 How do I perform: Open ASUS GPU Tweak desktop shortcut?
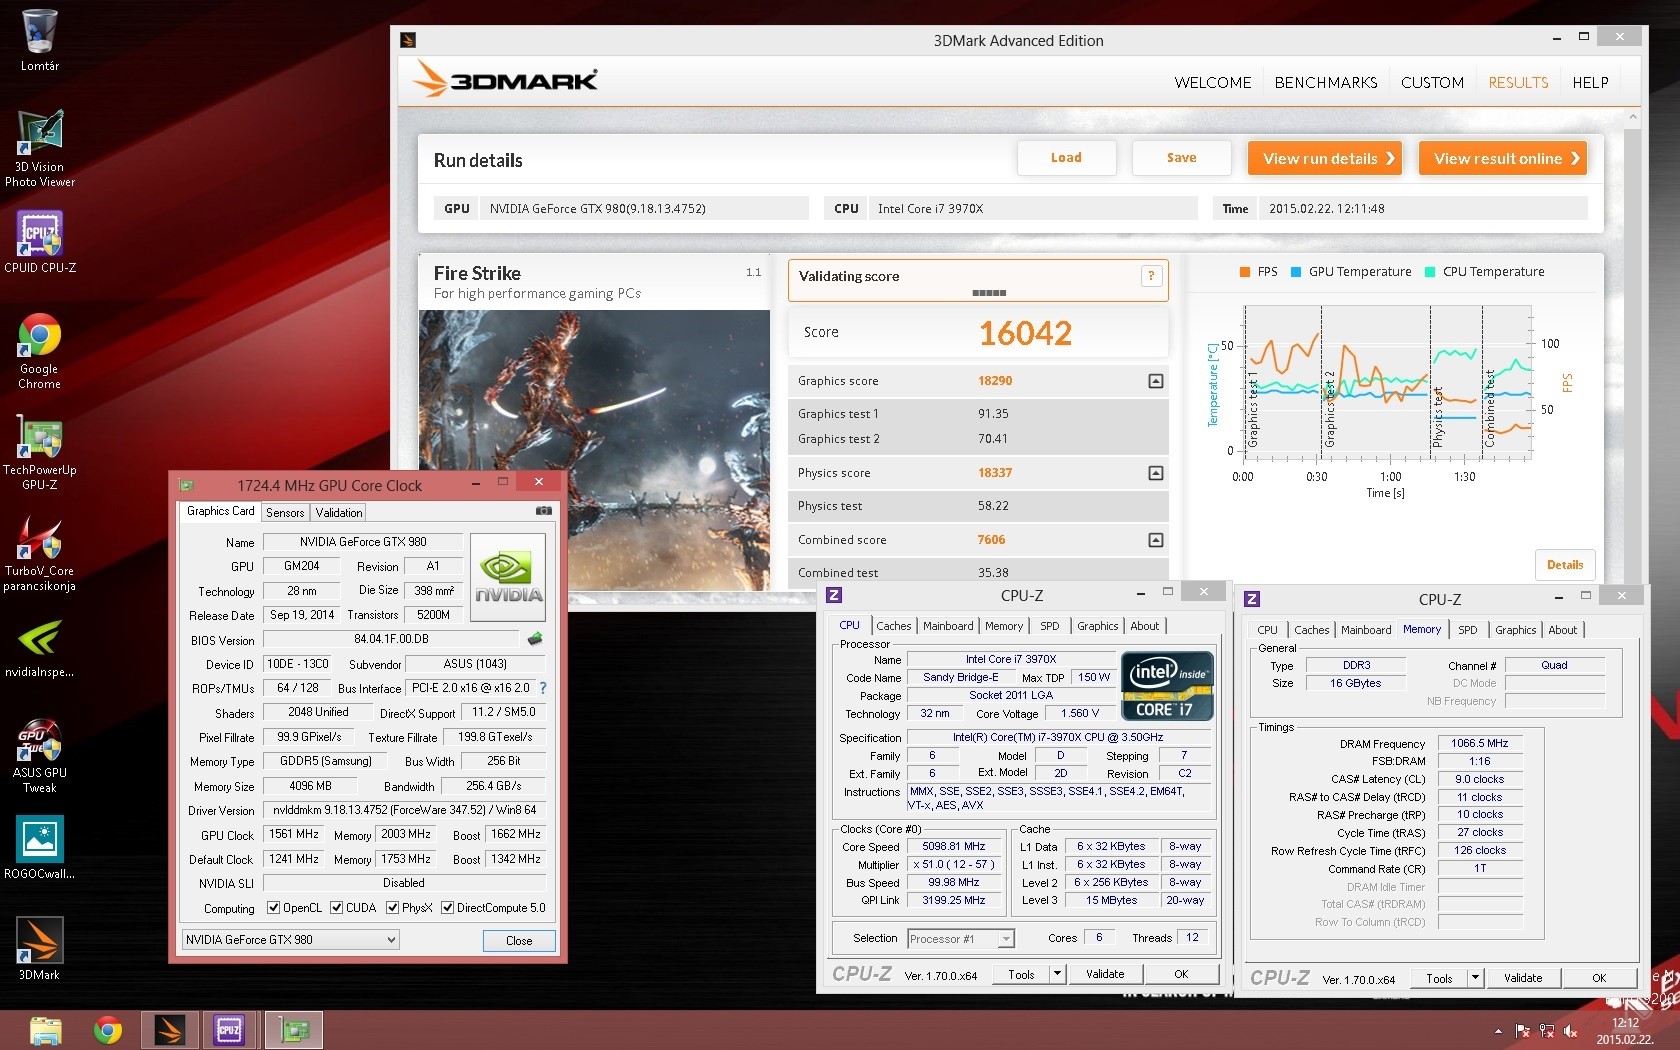[x=40, y=756]
